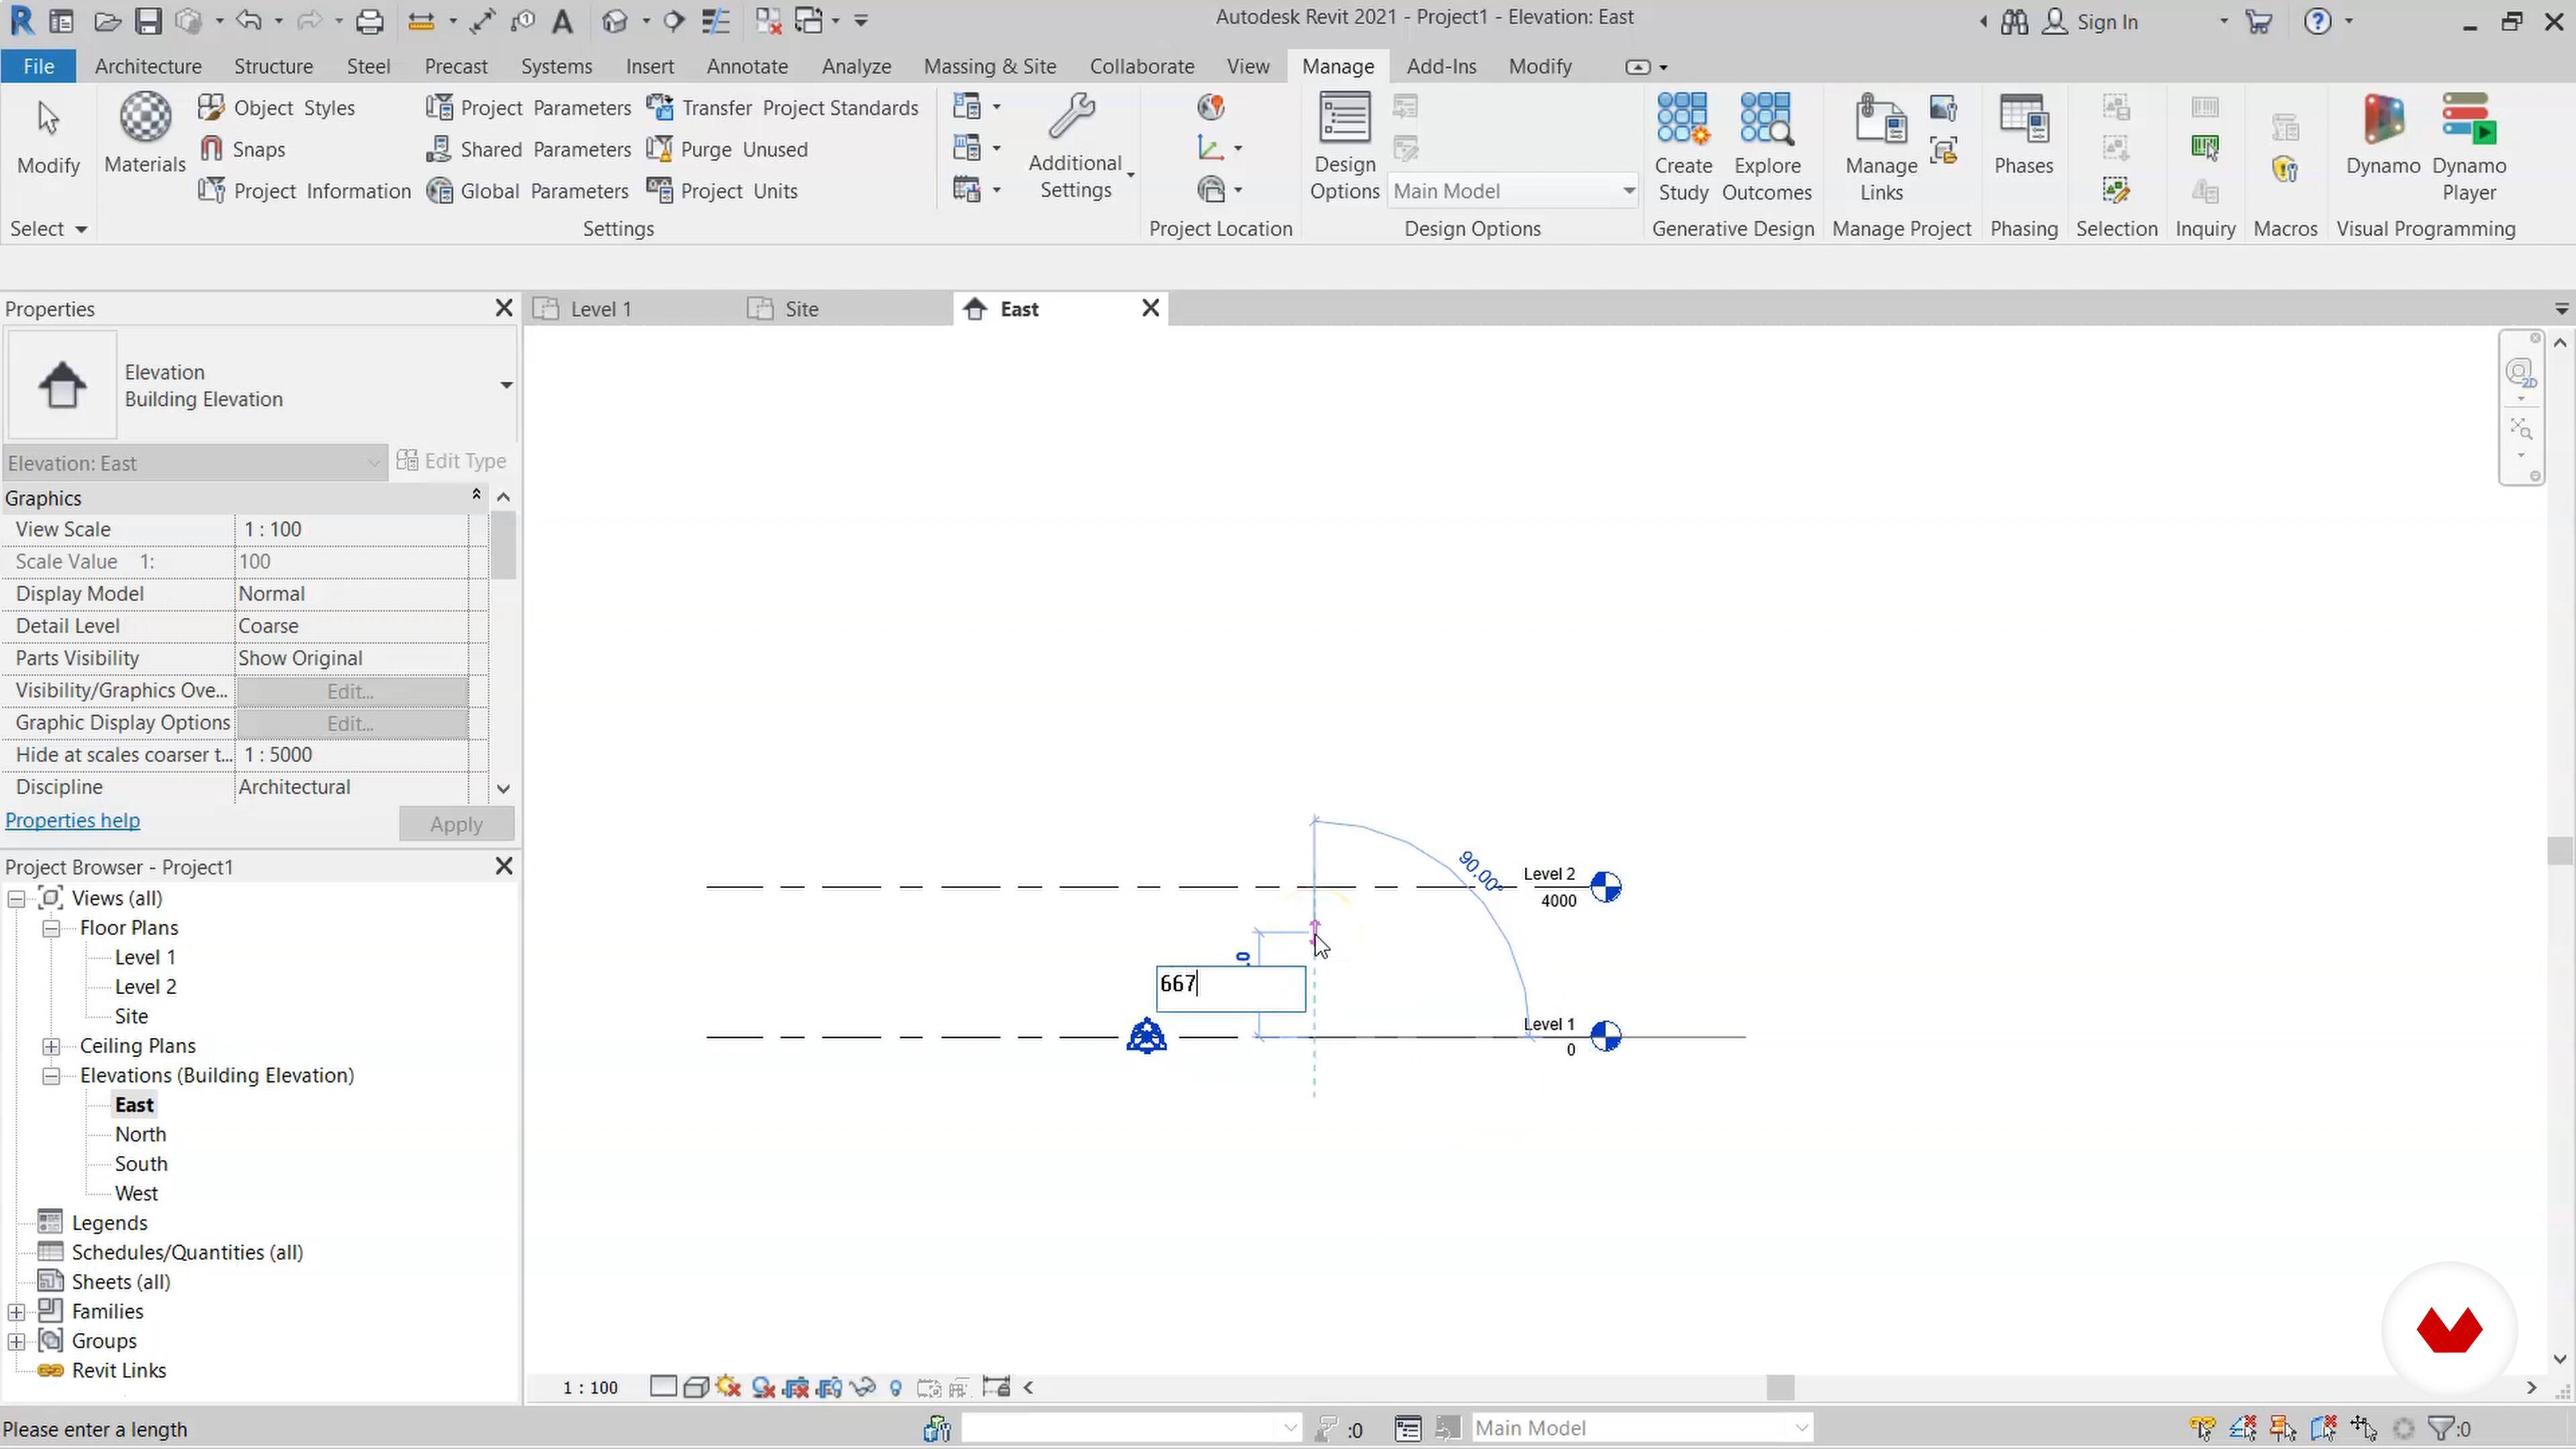The height and width of the screenshot is (1449, 2576).
Task: Open Project Units settings
Action: pyautogui.click(x=722, y=191)
